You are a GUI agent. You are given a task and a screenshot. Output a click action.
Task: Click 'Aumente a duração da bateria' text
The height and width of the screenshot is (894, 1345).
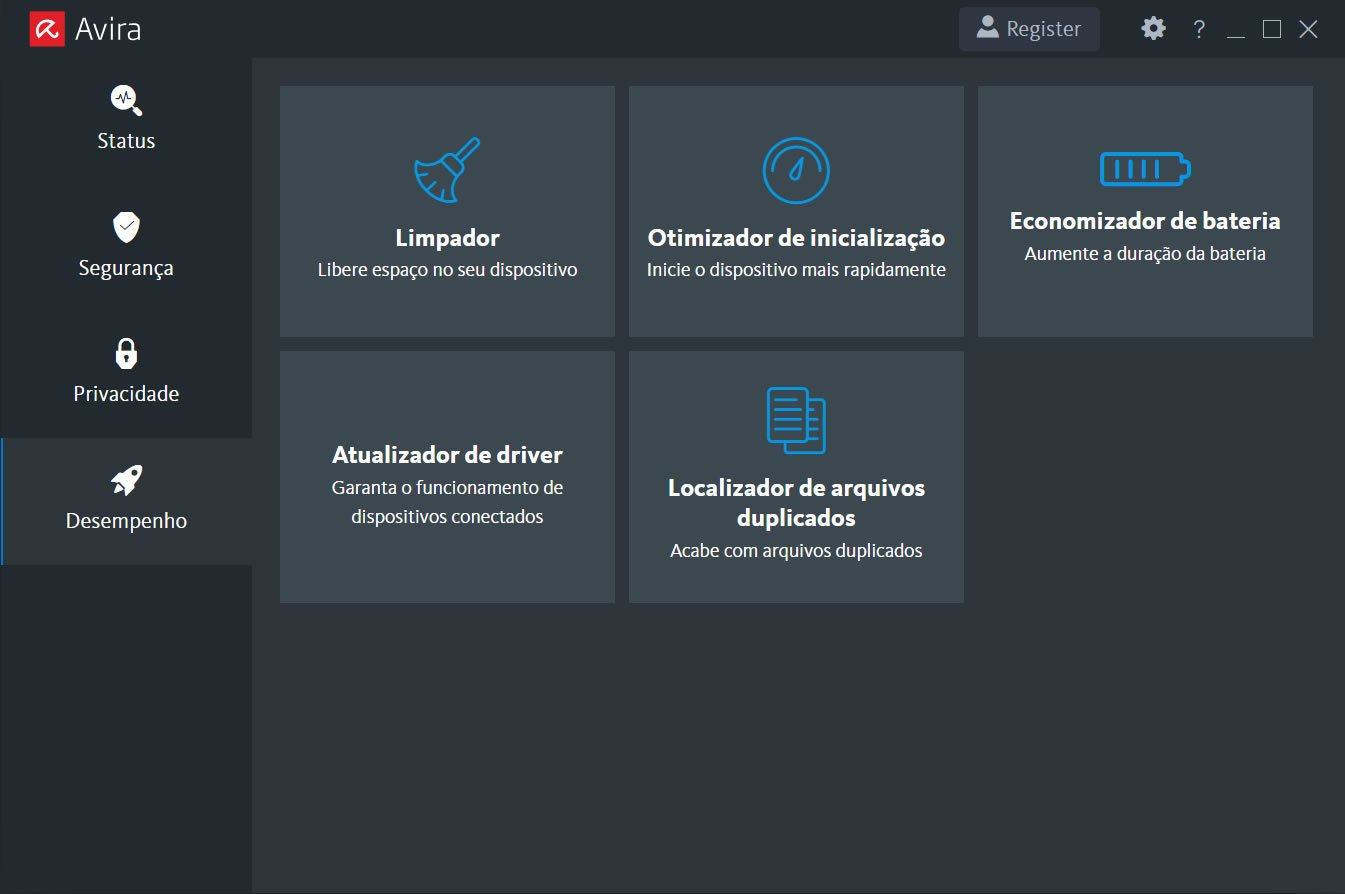coord(1145,254)
